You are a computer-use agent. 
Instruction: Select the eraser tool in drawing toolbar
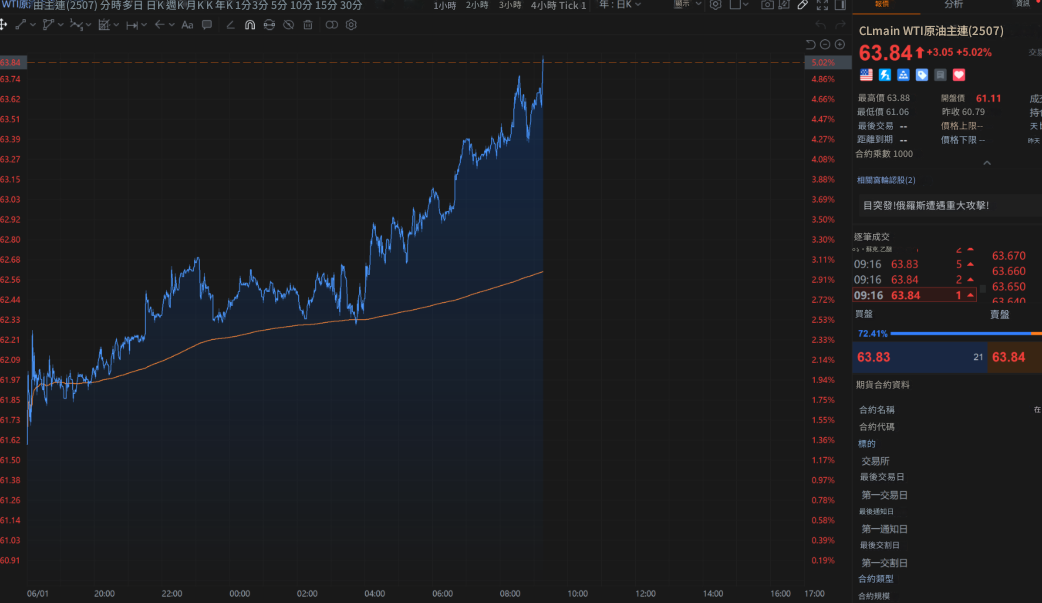(x=230, y=25)
